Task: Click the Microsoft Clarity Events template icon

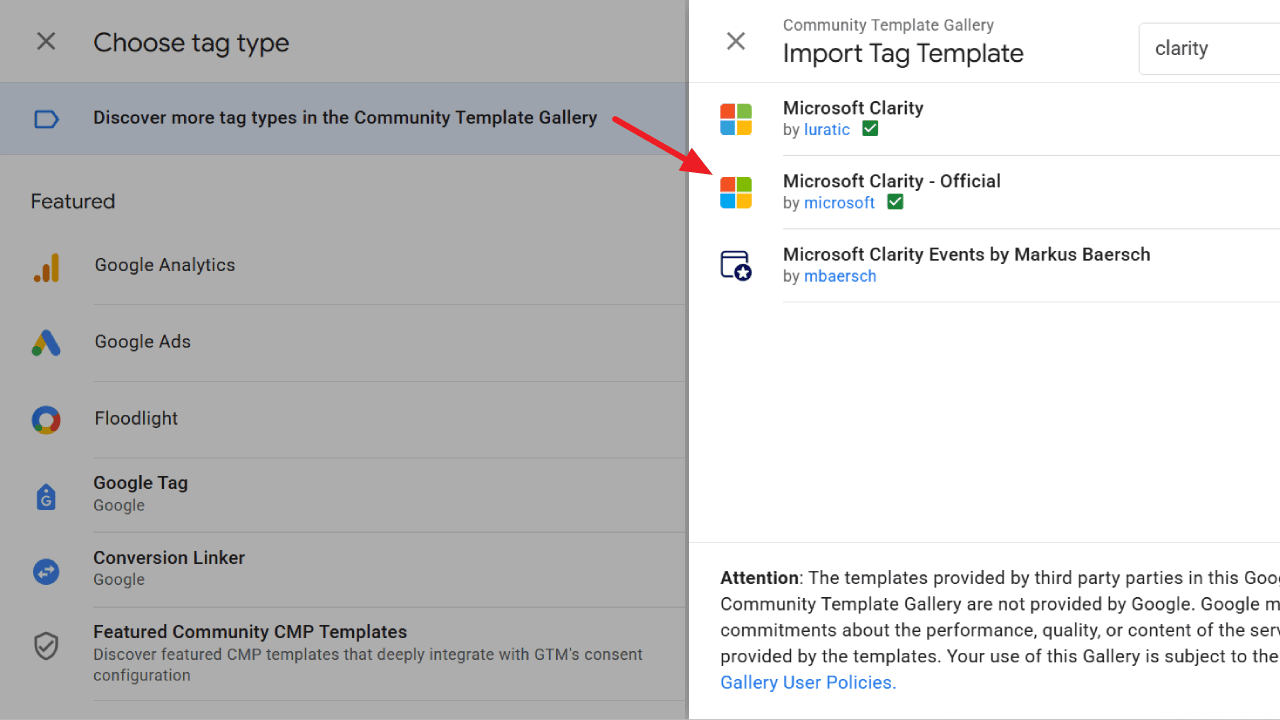Action: pos(736,265)
